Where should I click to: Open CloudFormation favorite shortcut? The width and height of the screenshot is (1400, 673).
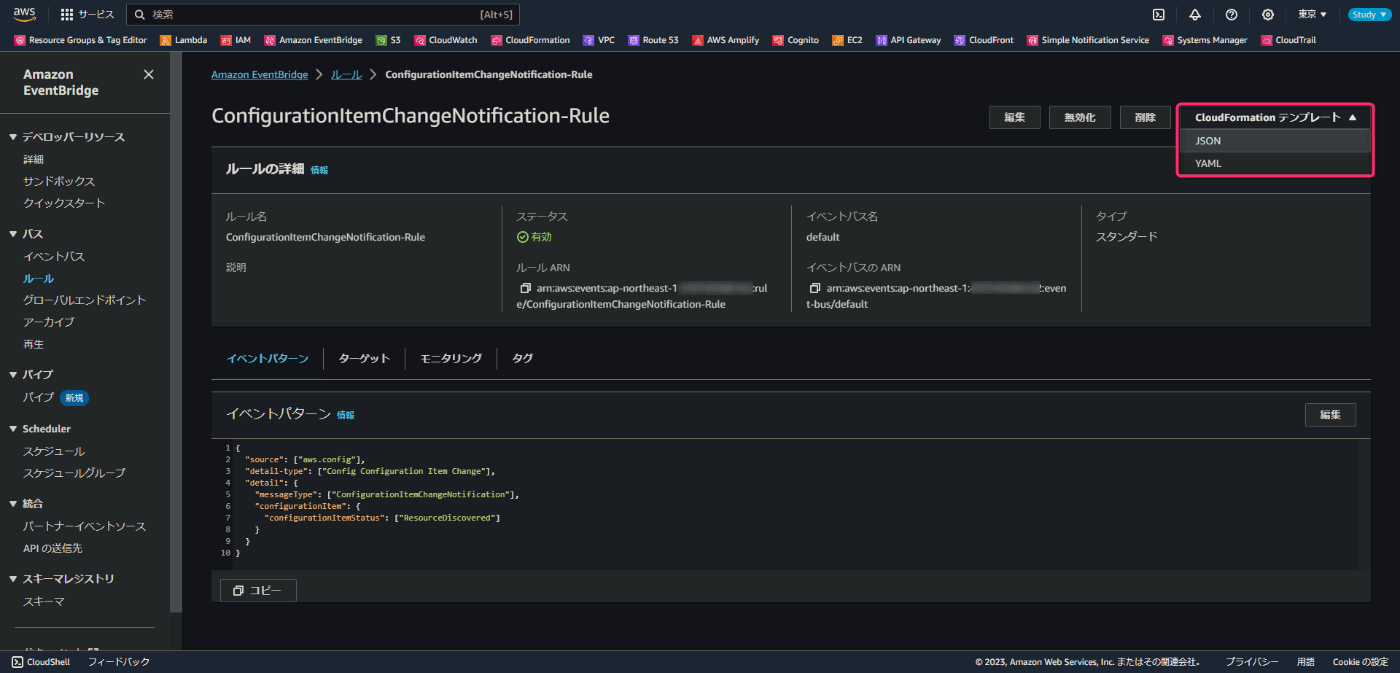(x=530, y=40)
